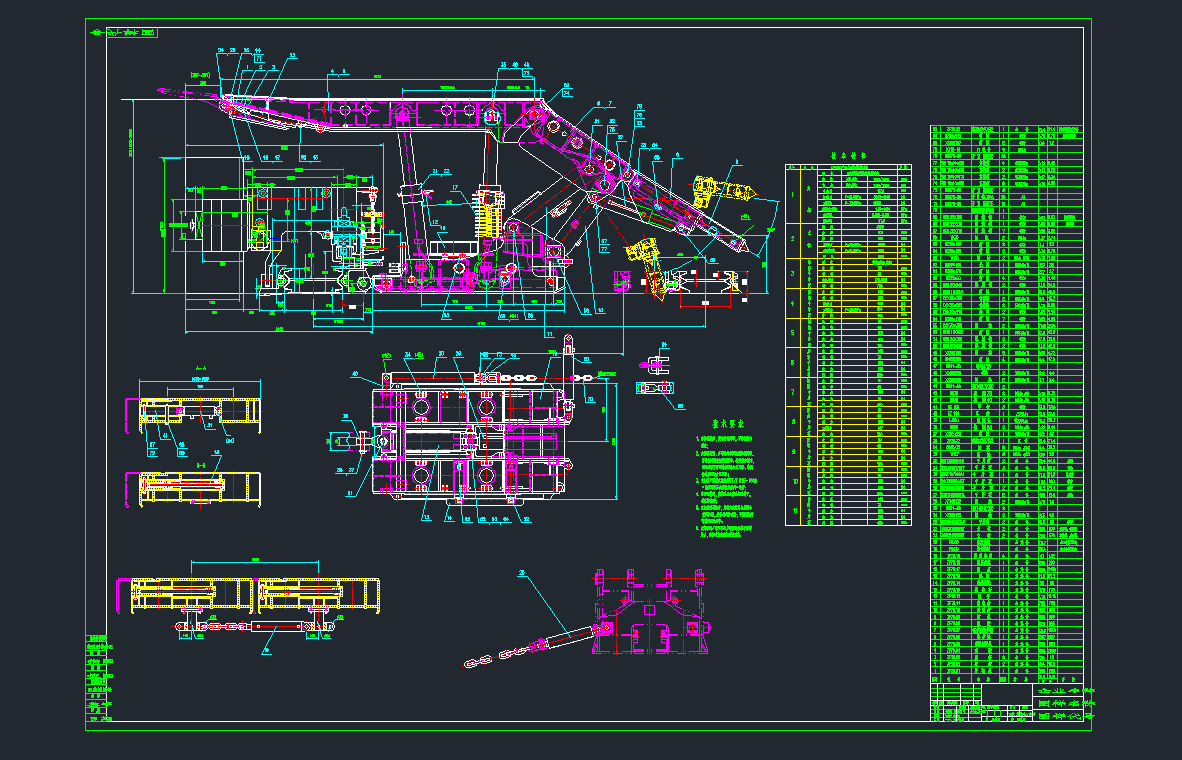Select the yellow technical characteristics table
Image resolution: width=1182 pixels, height=760 pixels.
[x=848, y=345]
